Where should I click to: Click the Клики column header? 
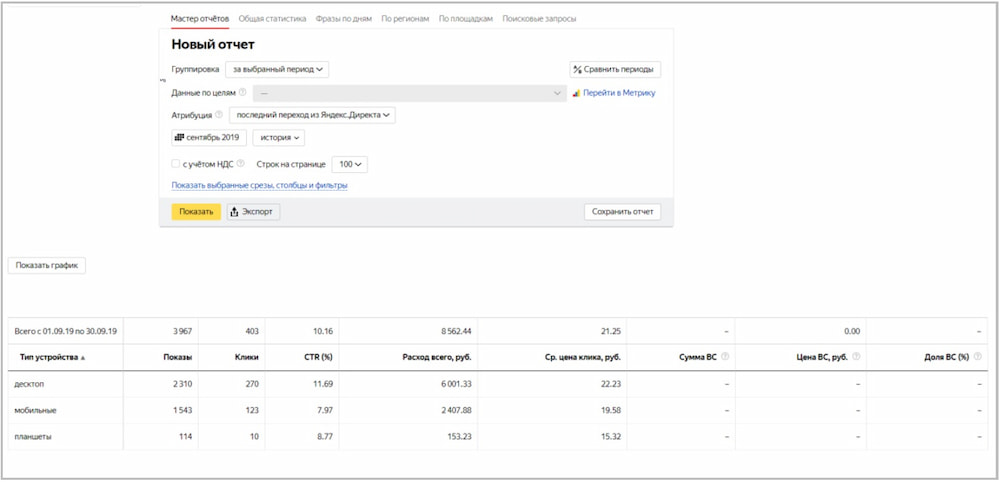click(x=247, y=358)
